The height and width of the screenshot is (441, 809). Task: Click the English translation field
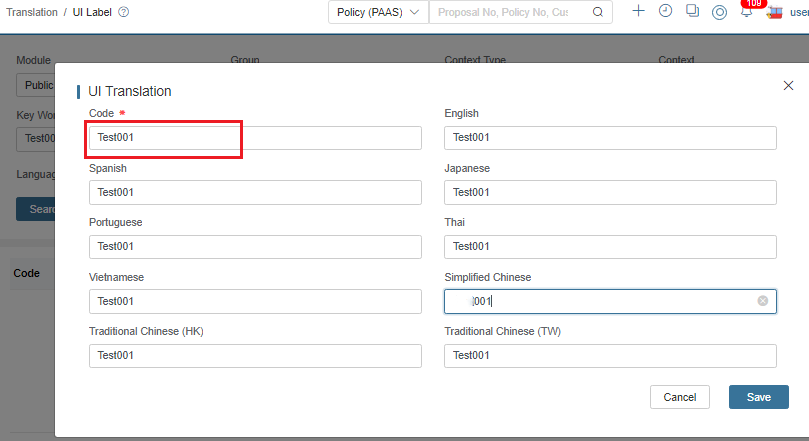click(x=610, y=138)
